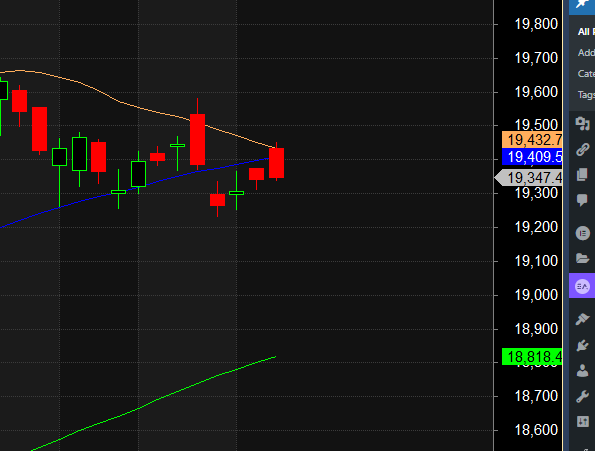Click the 19,200 price axis label
The width and height of the screenshot is (595, 451).
coord(536,227)
